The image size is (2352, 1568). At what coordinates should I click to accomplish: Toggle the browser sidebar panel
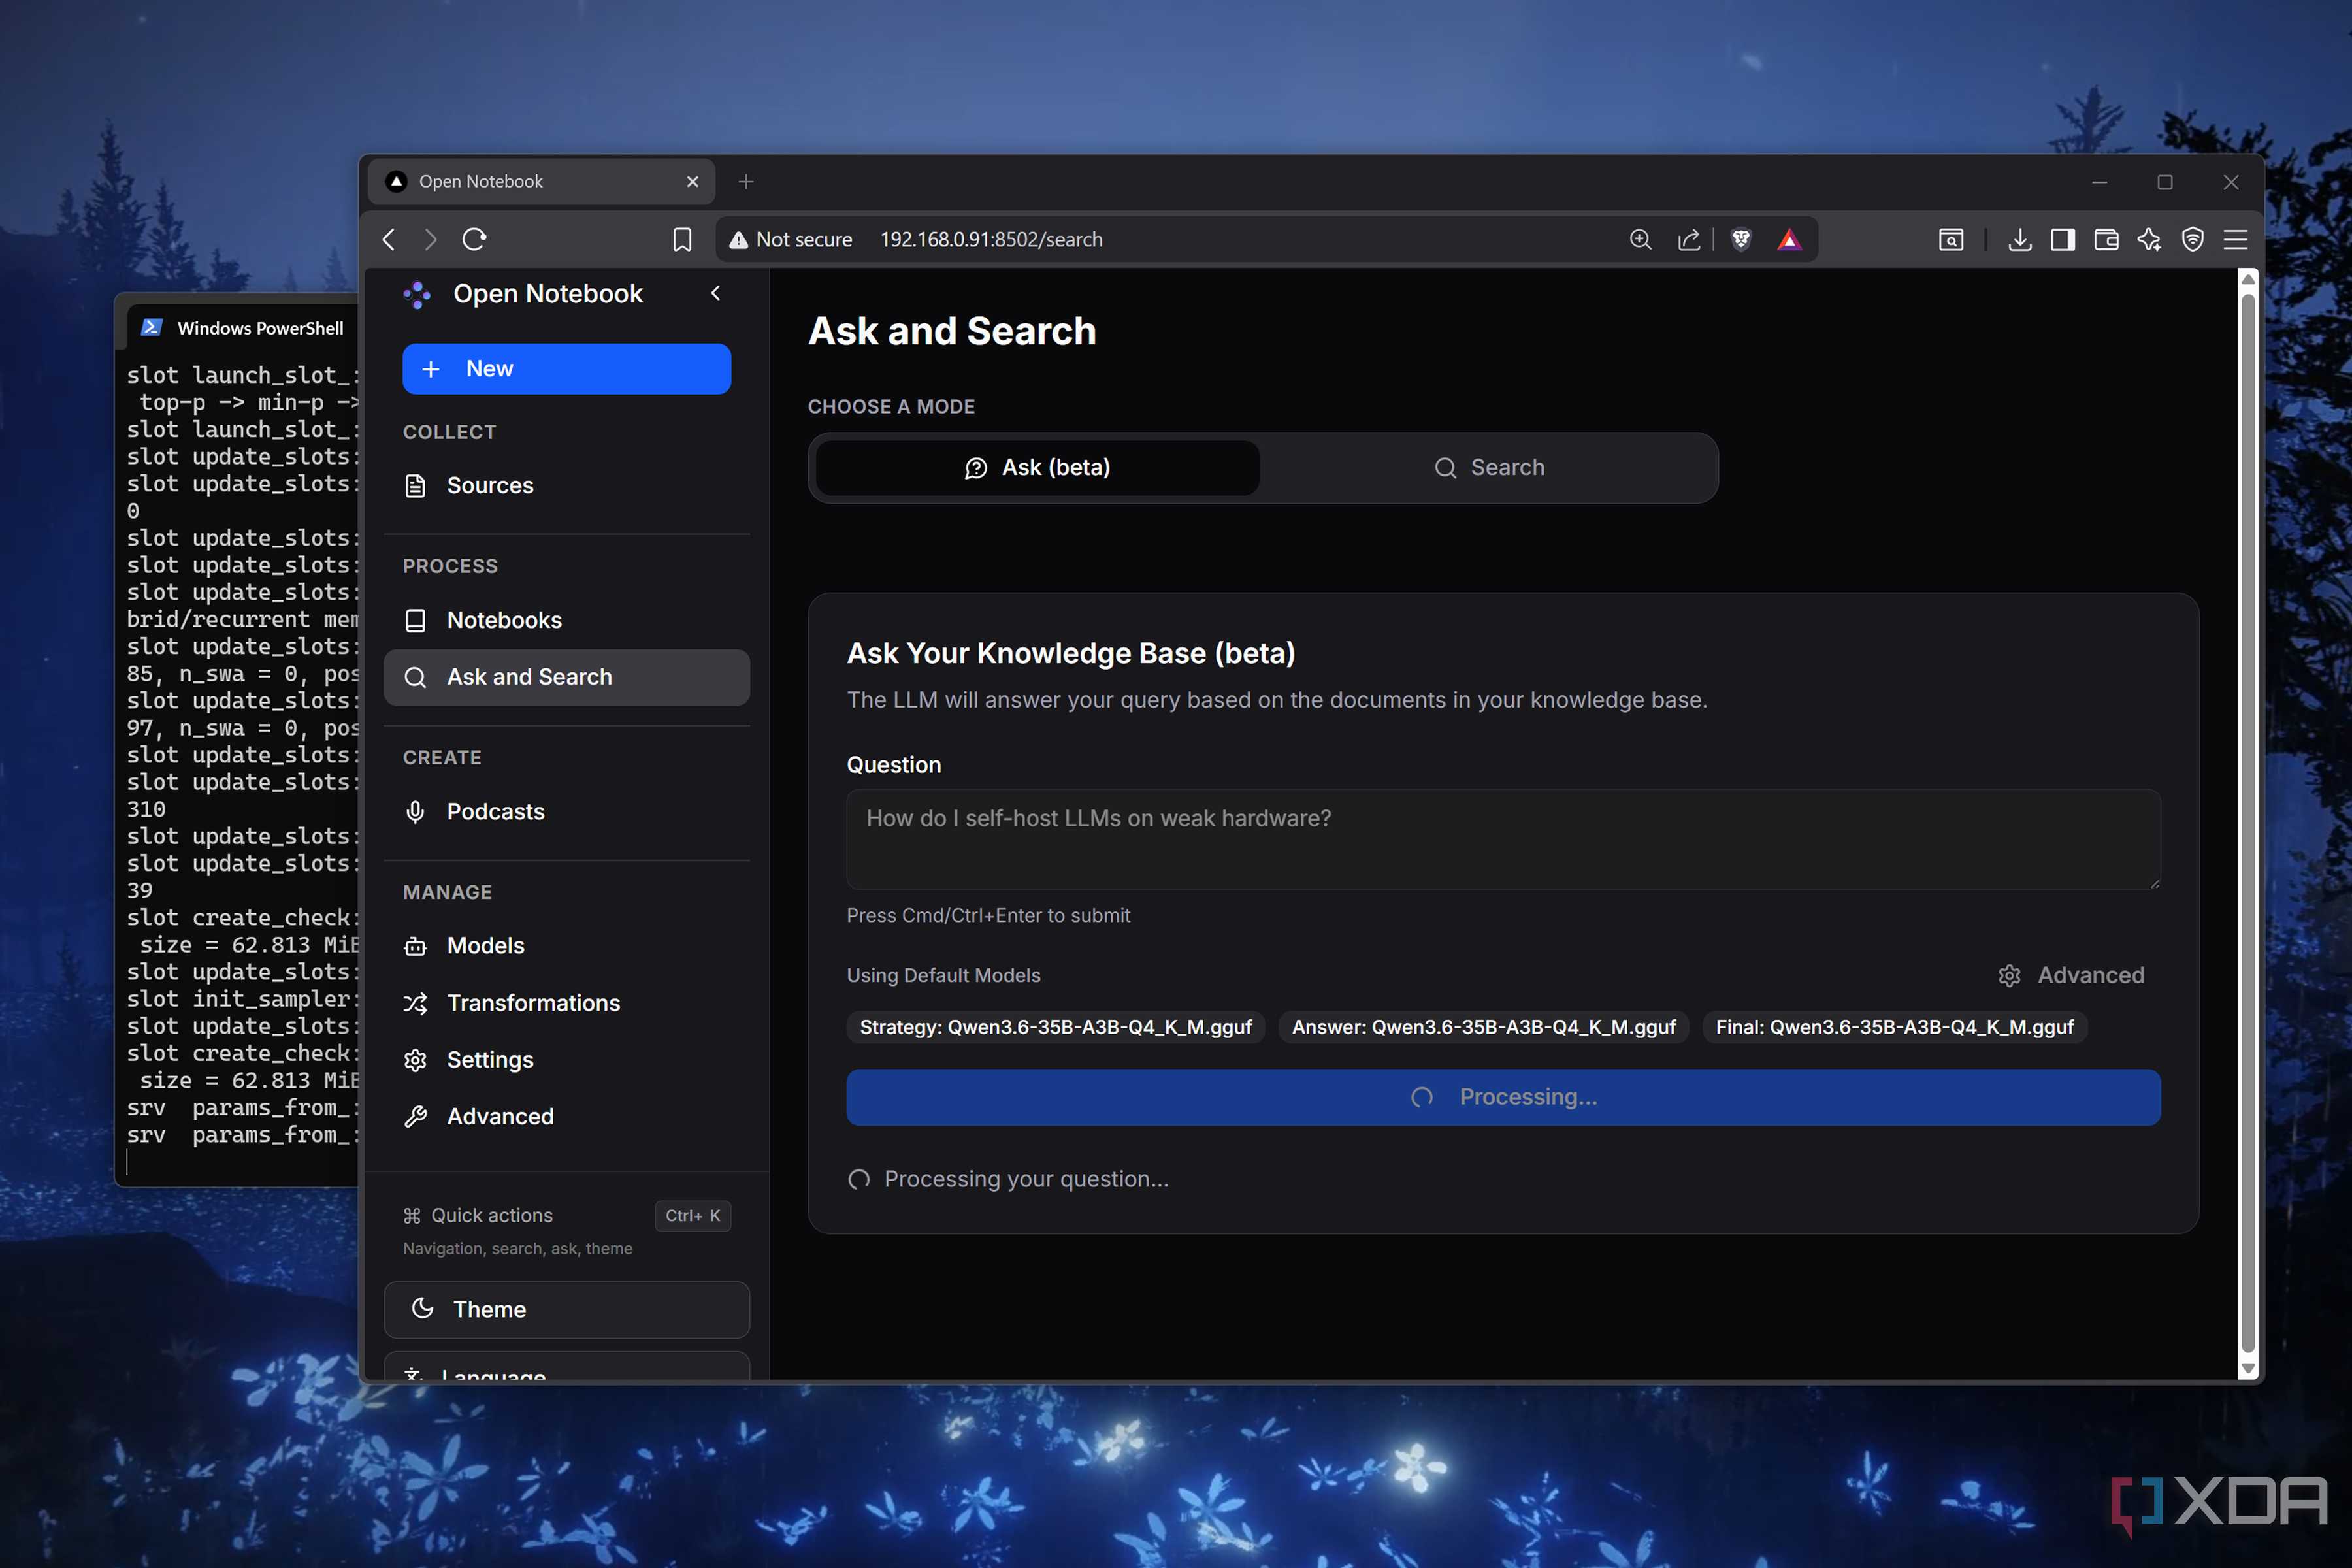click(2062, 240)
